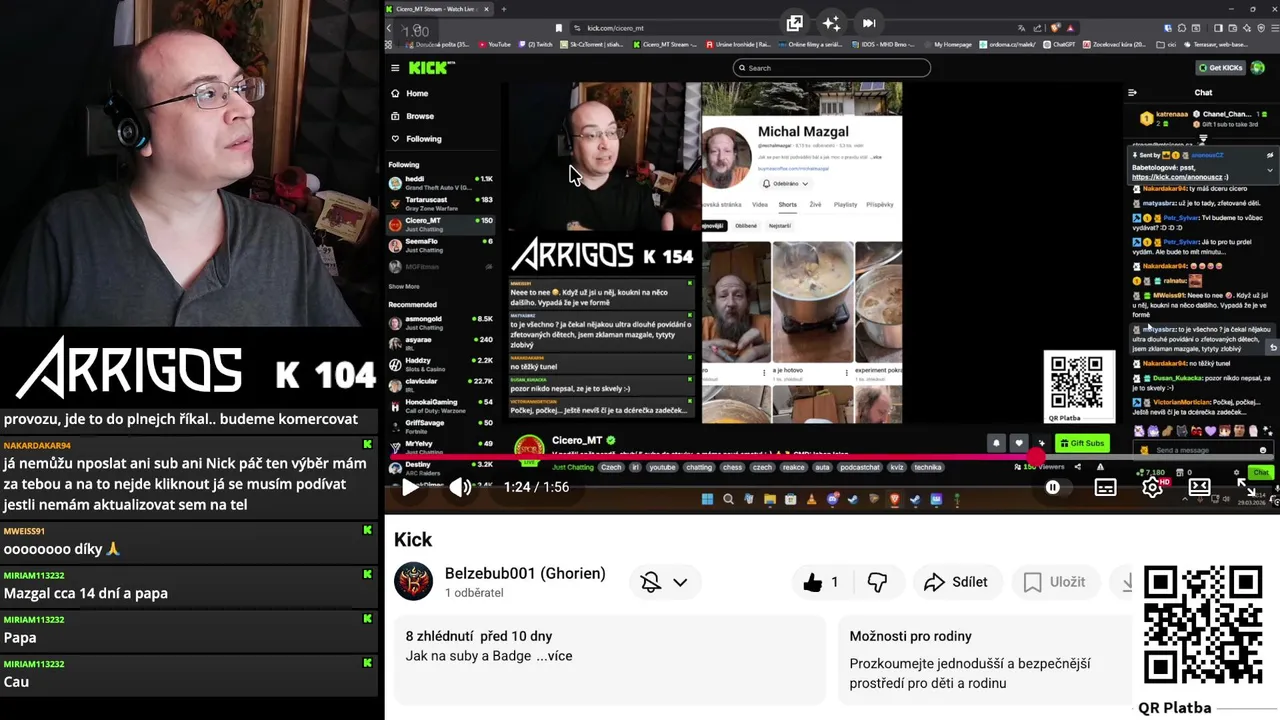Click the Get KICKs button

pyautogui.click(x=1220, y=68)
